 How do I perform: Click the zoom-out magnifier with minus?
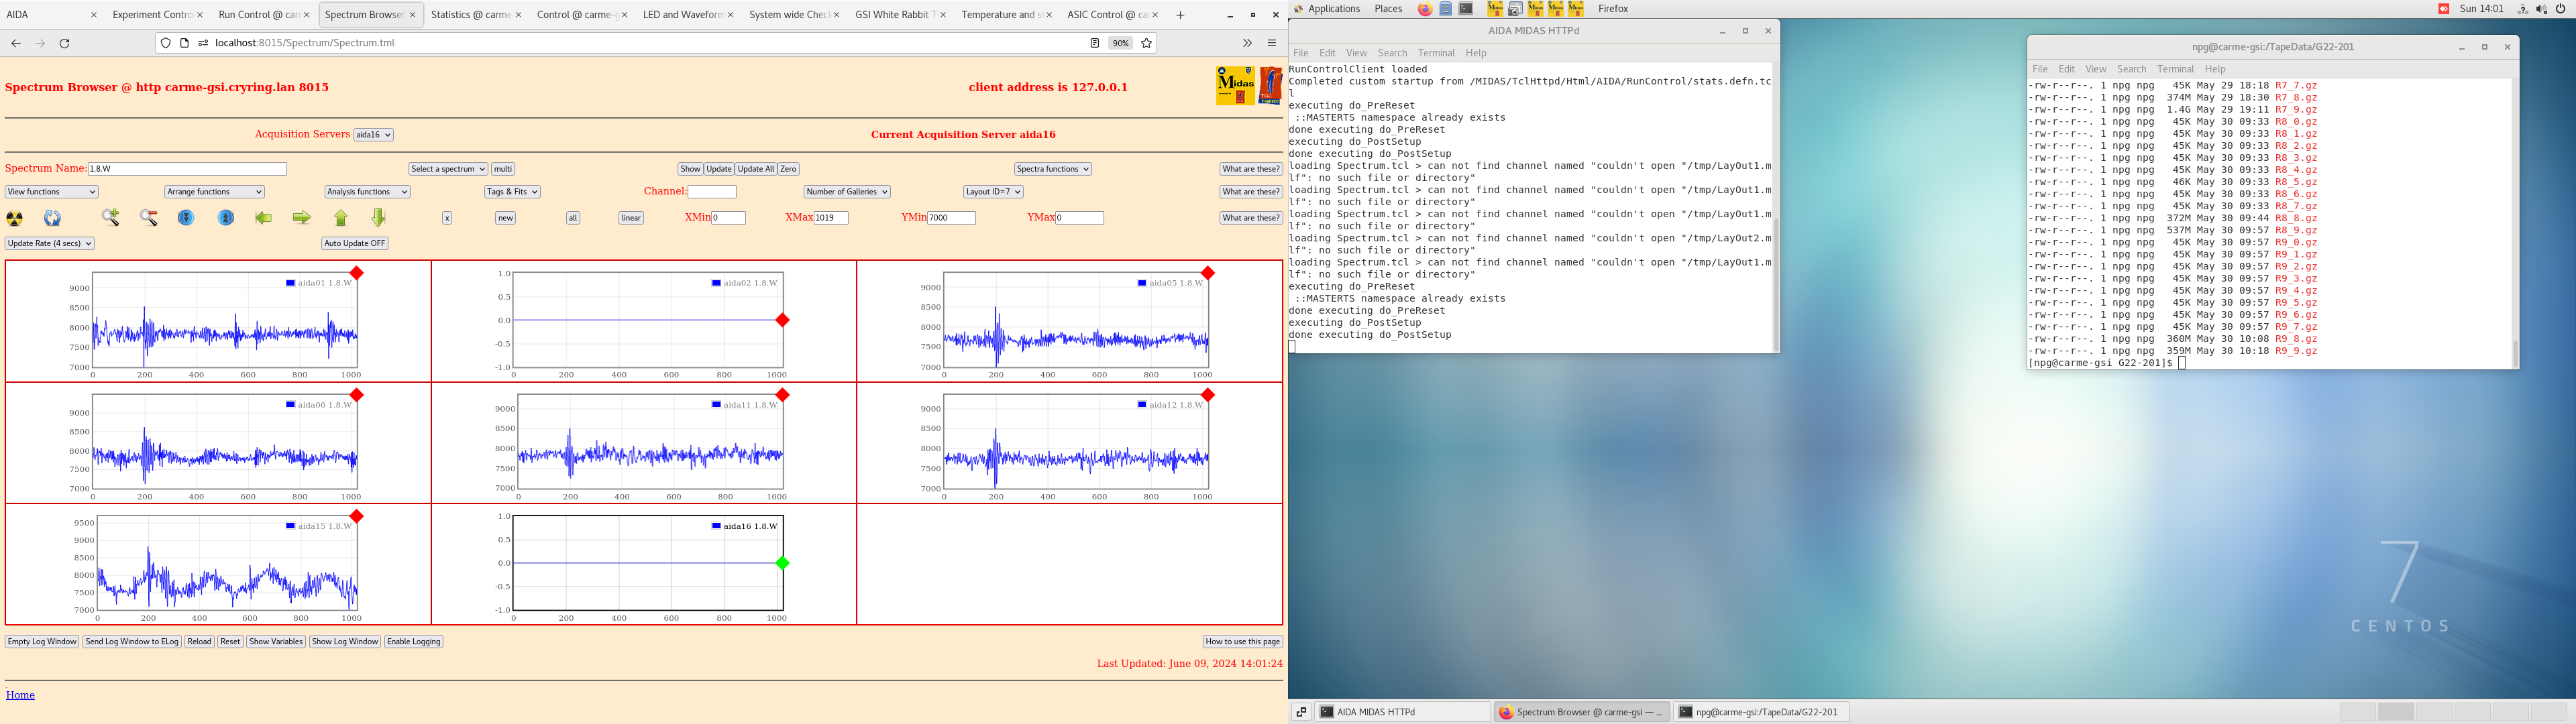click(149, 218)
